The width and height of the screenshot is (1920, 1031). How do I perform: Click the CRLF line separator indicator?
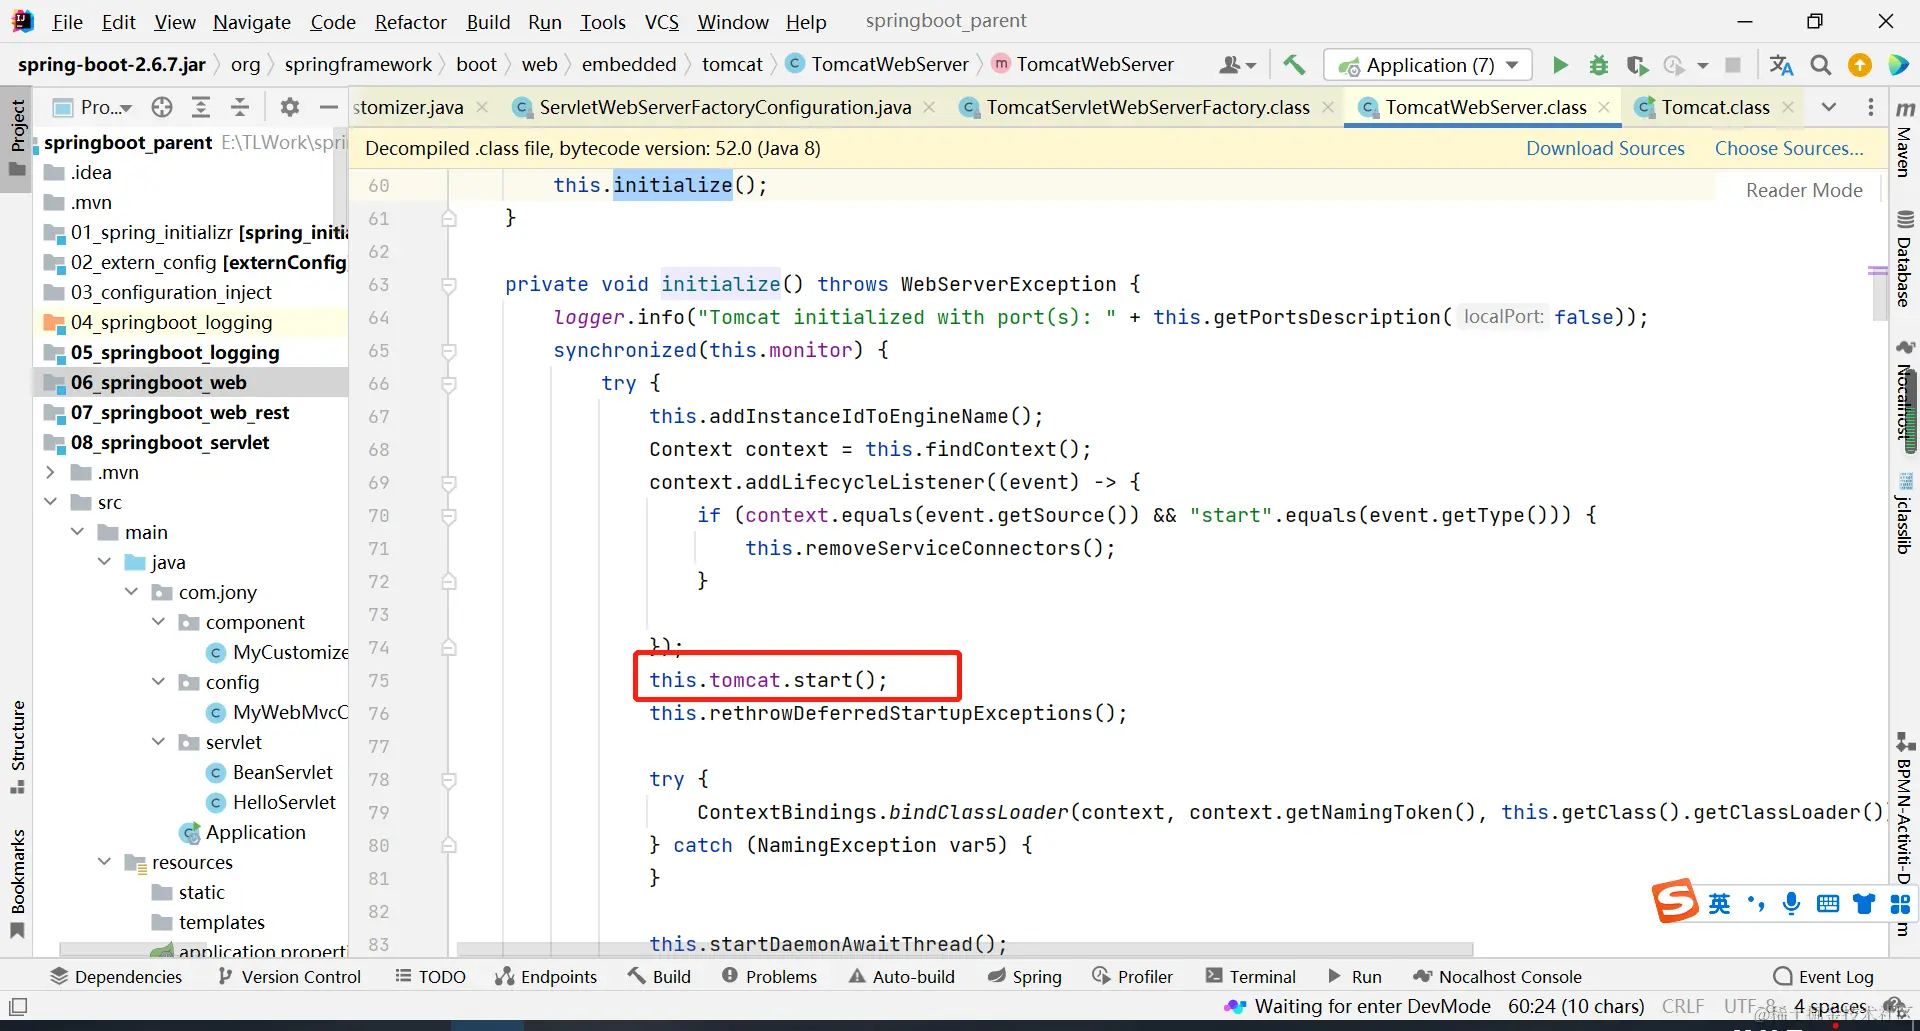[x=1683, y=1006]
